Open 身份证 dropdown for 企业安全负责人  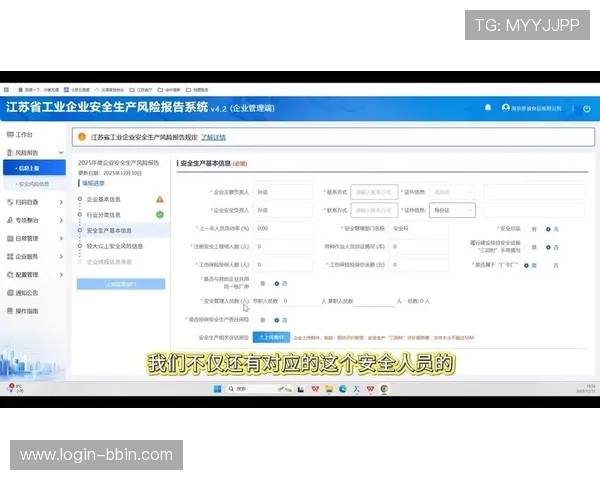(x=453, y=210)
